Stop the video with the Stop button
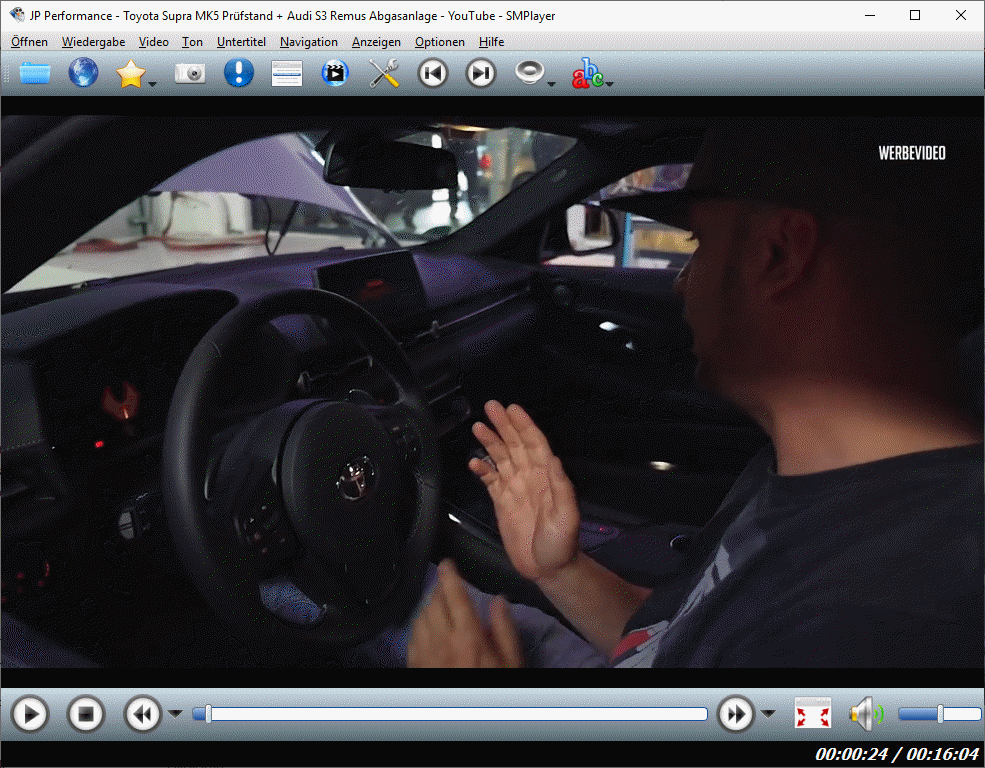 (x=85, y=714)
